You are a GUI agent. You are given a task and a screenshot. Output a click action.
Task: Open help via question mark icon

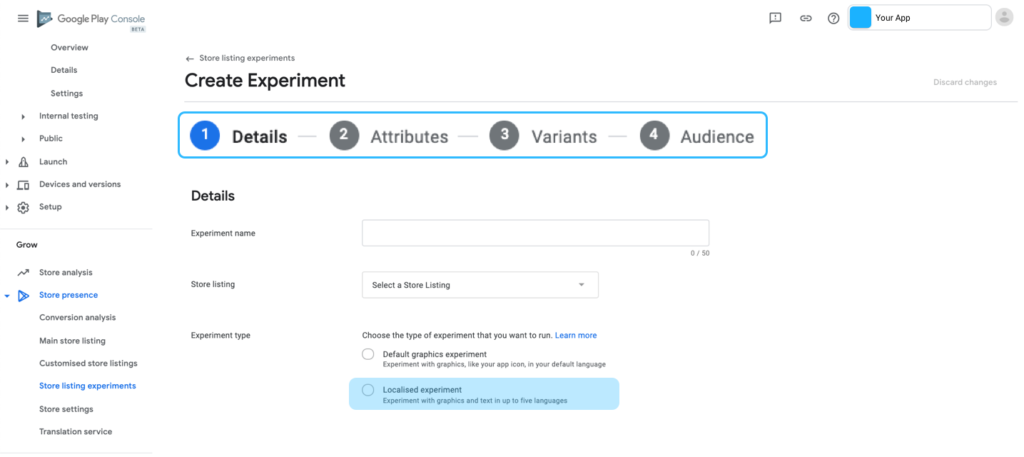pos(833,18)
